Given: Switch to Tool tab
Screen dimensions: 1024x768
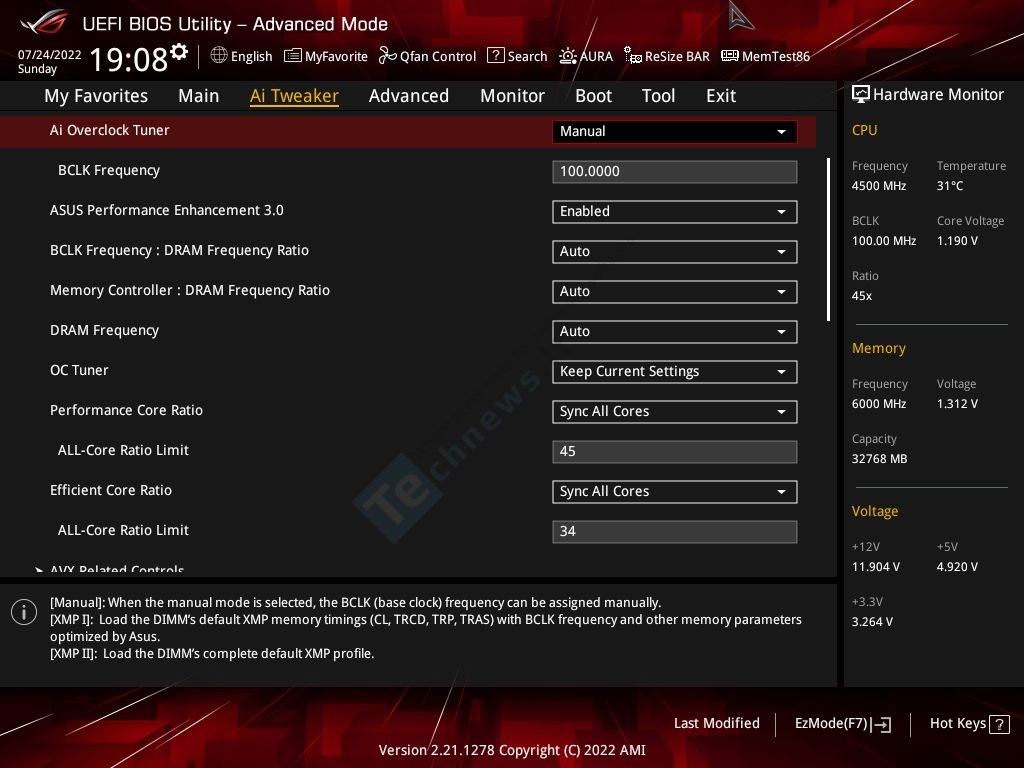Looking at the screenshot, I should 658,96.
